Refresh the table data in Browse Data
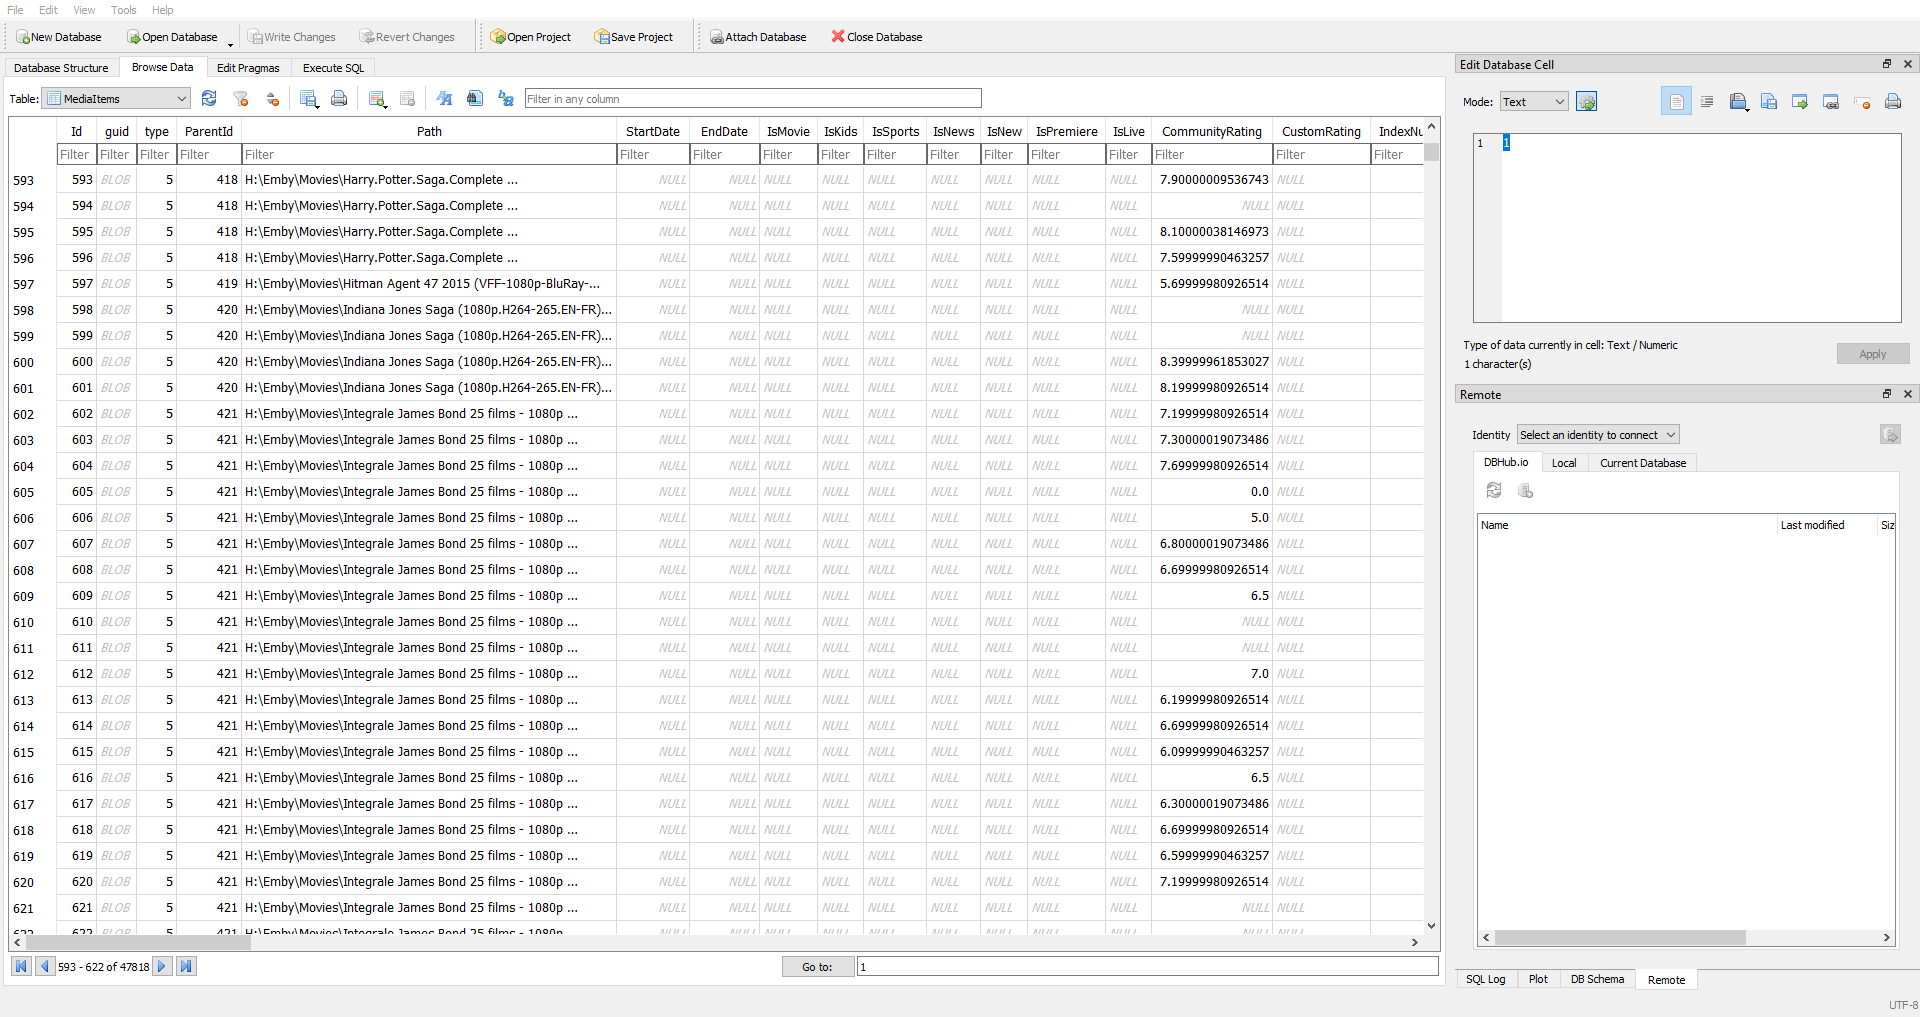1920x1017 pixels. pyautogui.click(x=209, y=98)
